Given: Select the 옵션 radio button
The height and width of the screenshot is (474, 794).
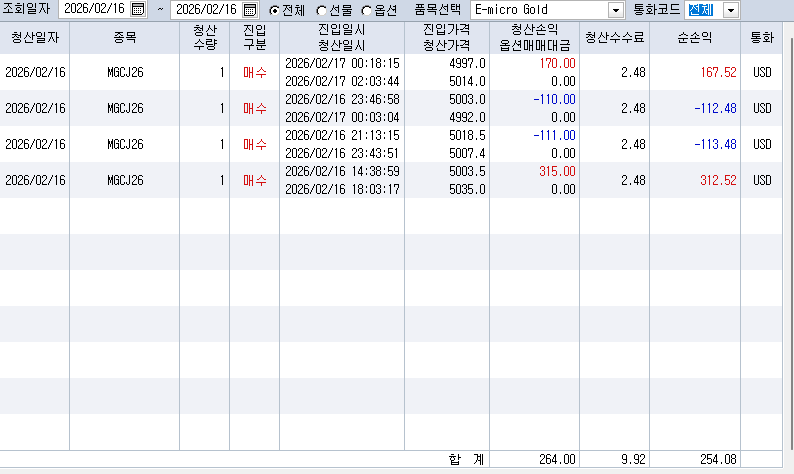Looking at the screenshot, I should click(x=366, y=10).
